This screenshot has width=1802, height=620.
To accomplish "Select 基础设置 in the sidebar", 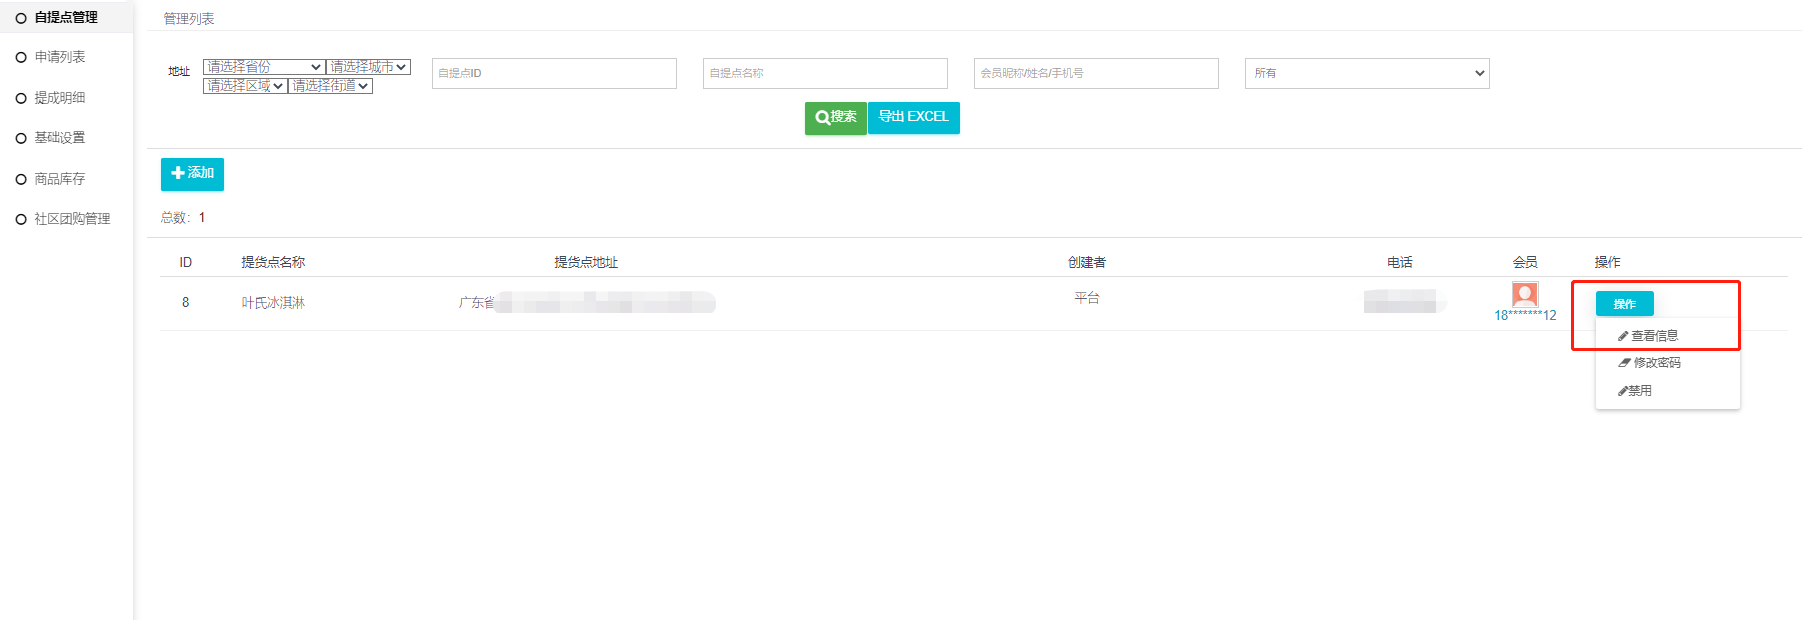I will click(x=59, y=138).
